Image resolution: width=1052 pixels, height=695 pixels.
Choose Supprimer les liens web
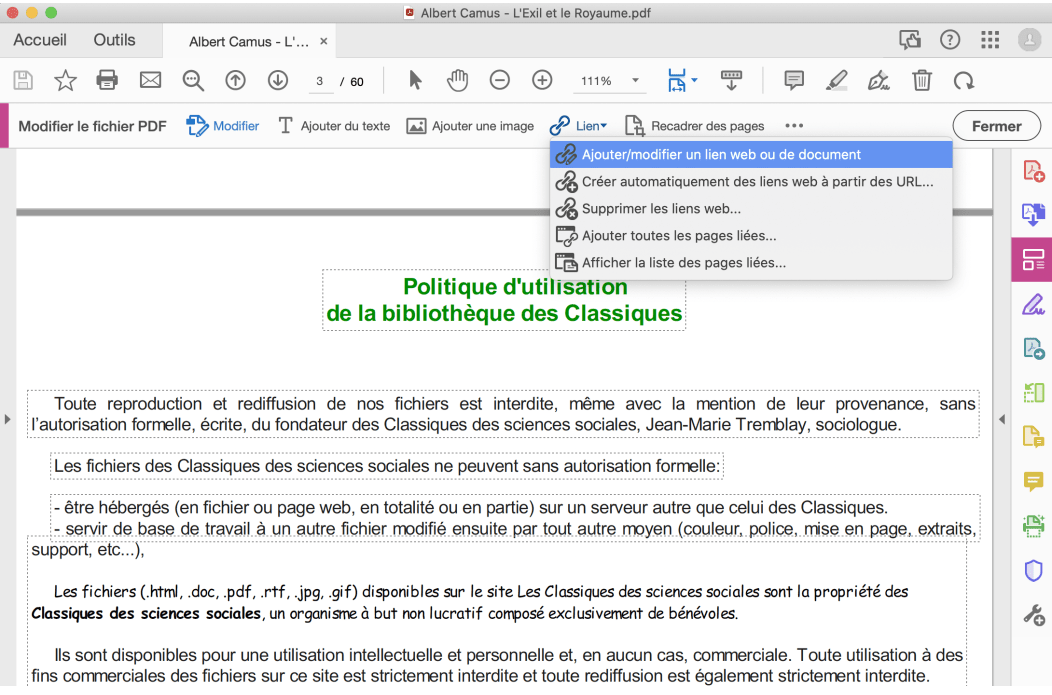[751, 209]
